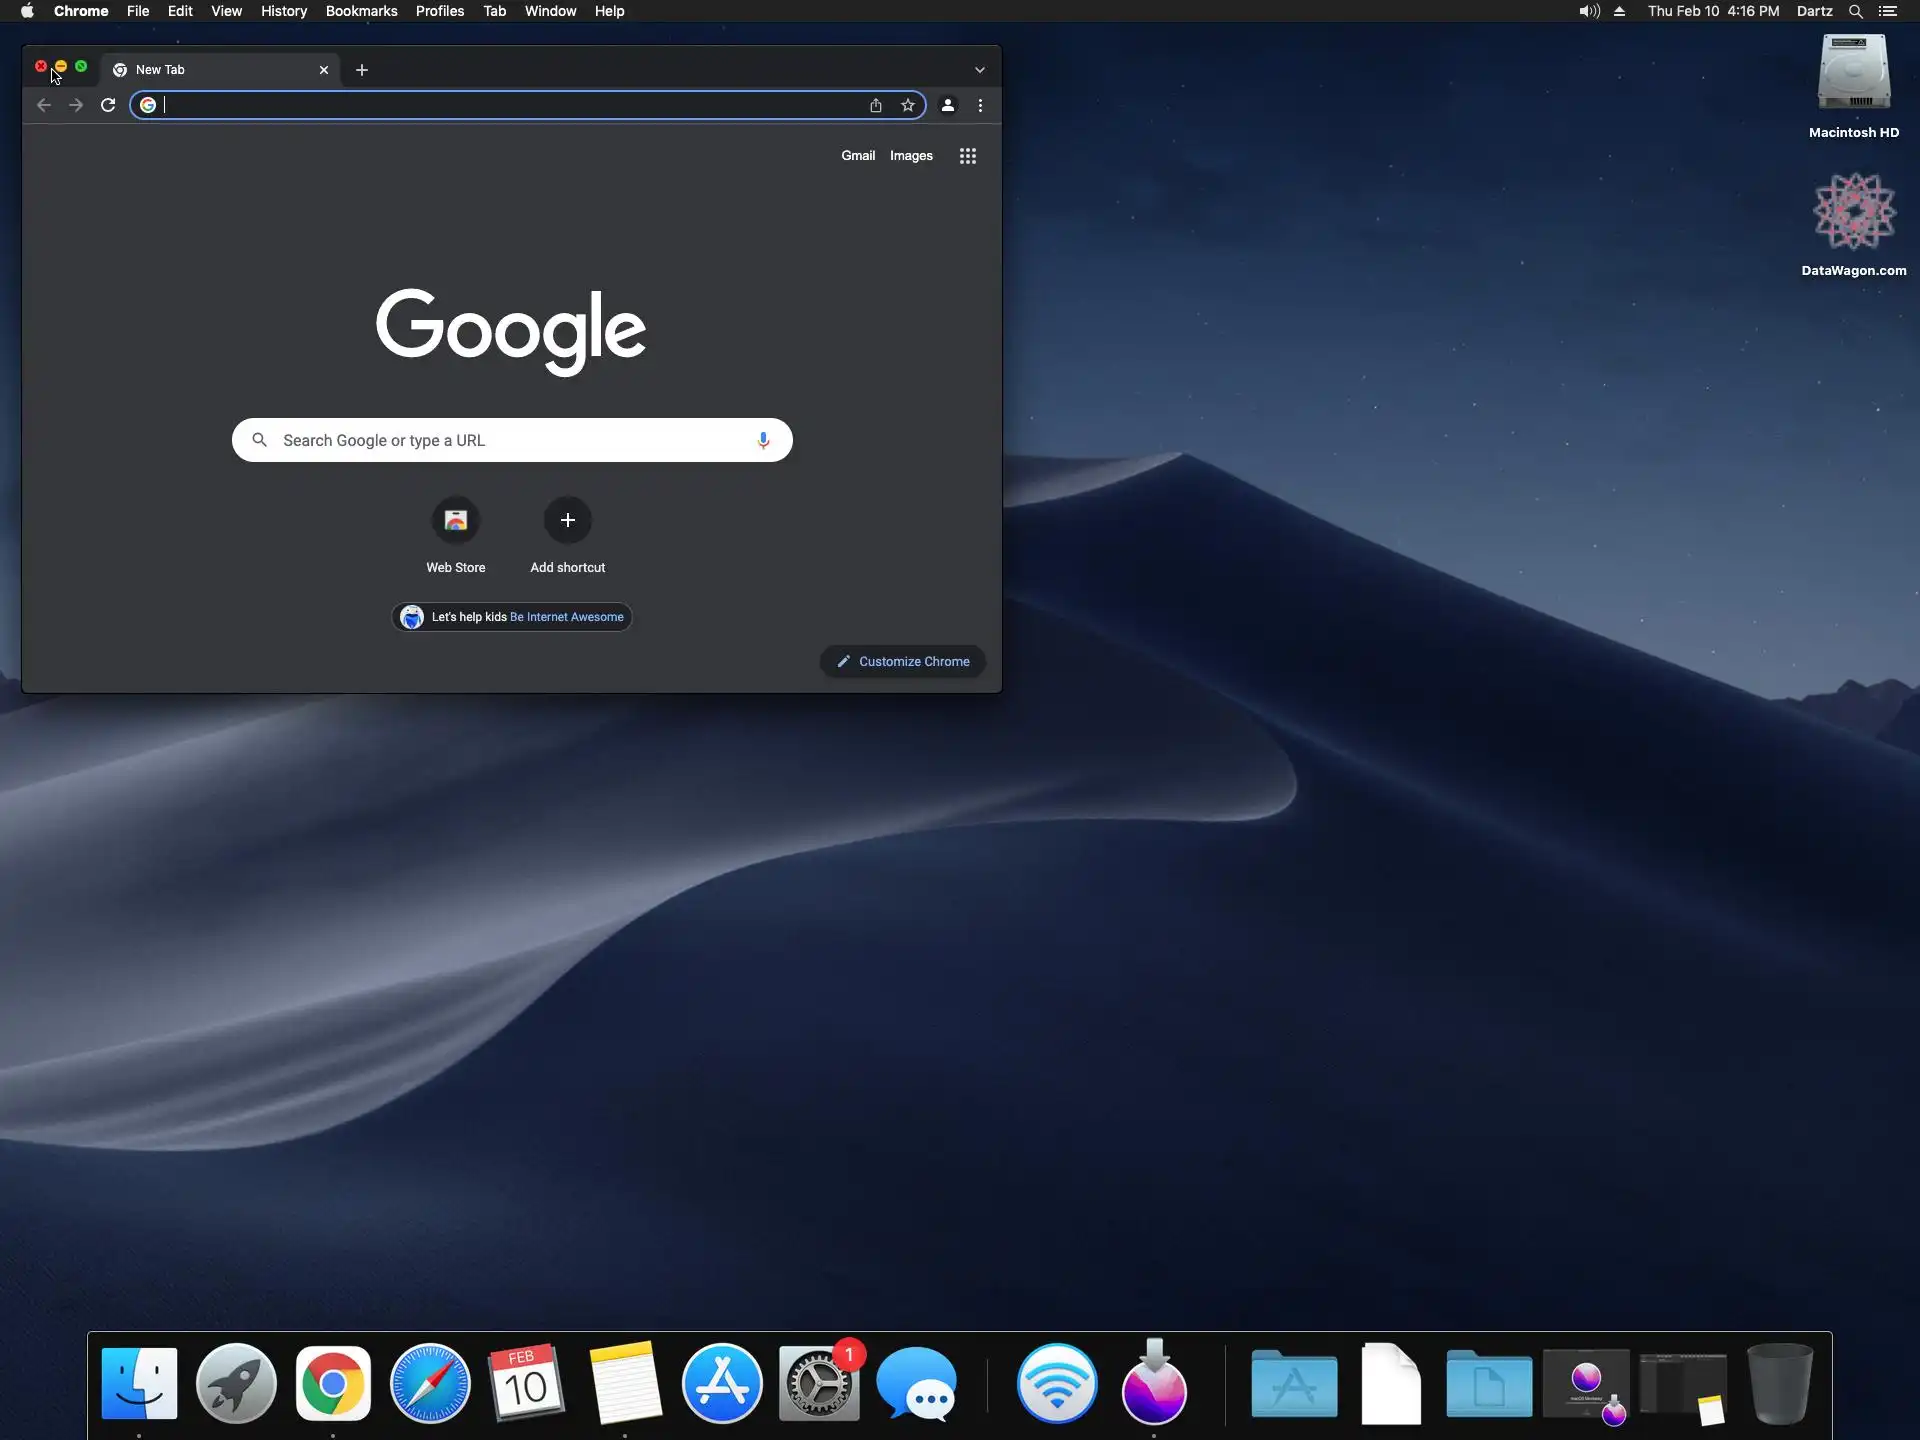Open the profile avatar icon
1920x1440 pixels.
tap(948, 105)
